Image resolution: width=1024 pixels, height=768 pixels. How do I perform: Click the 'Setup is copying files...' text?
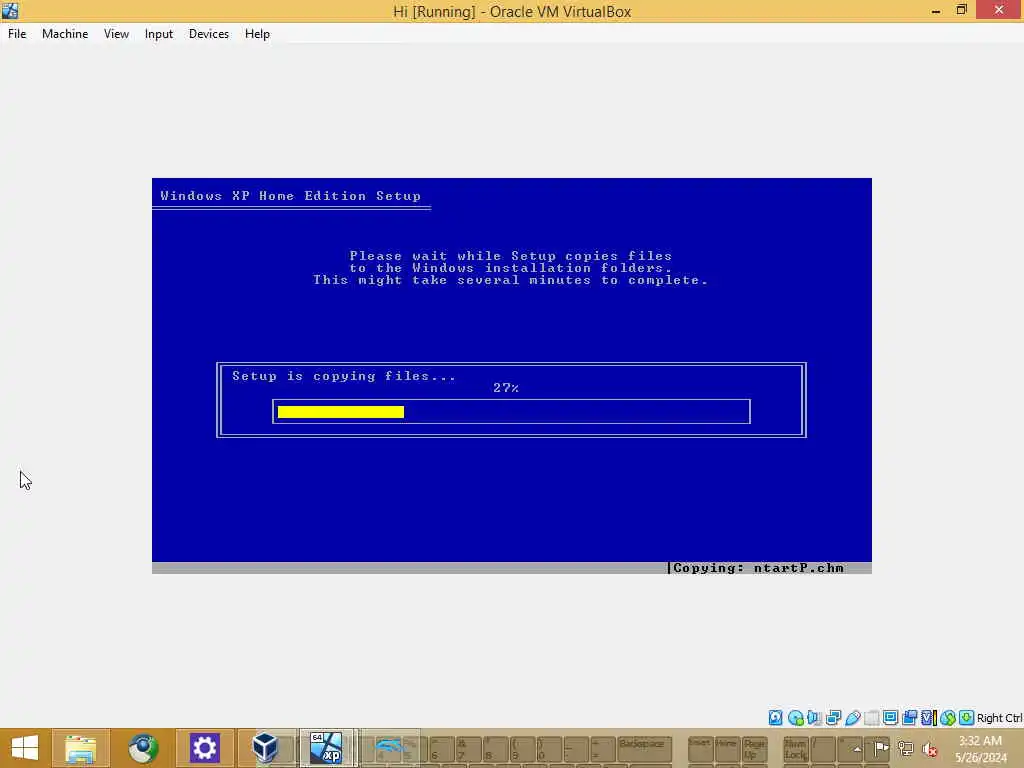click(x=344, y=376)
